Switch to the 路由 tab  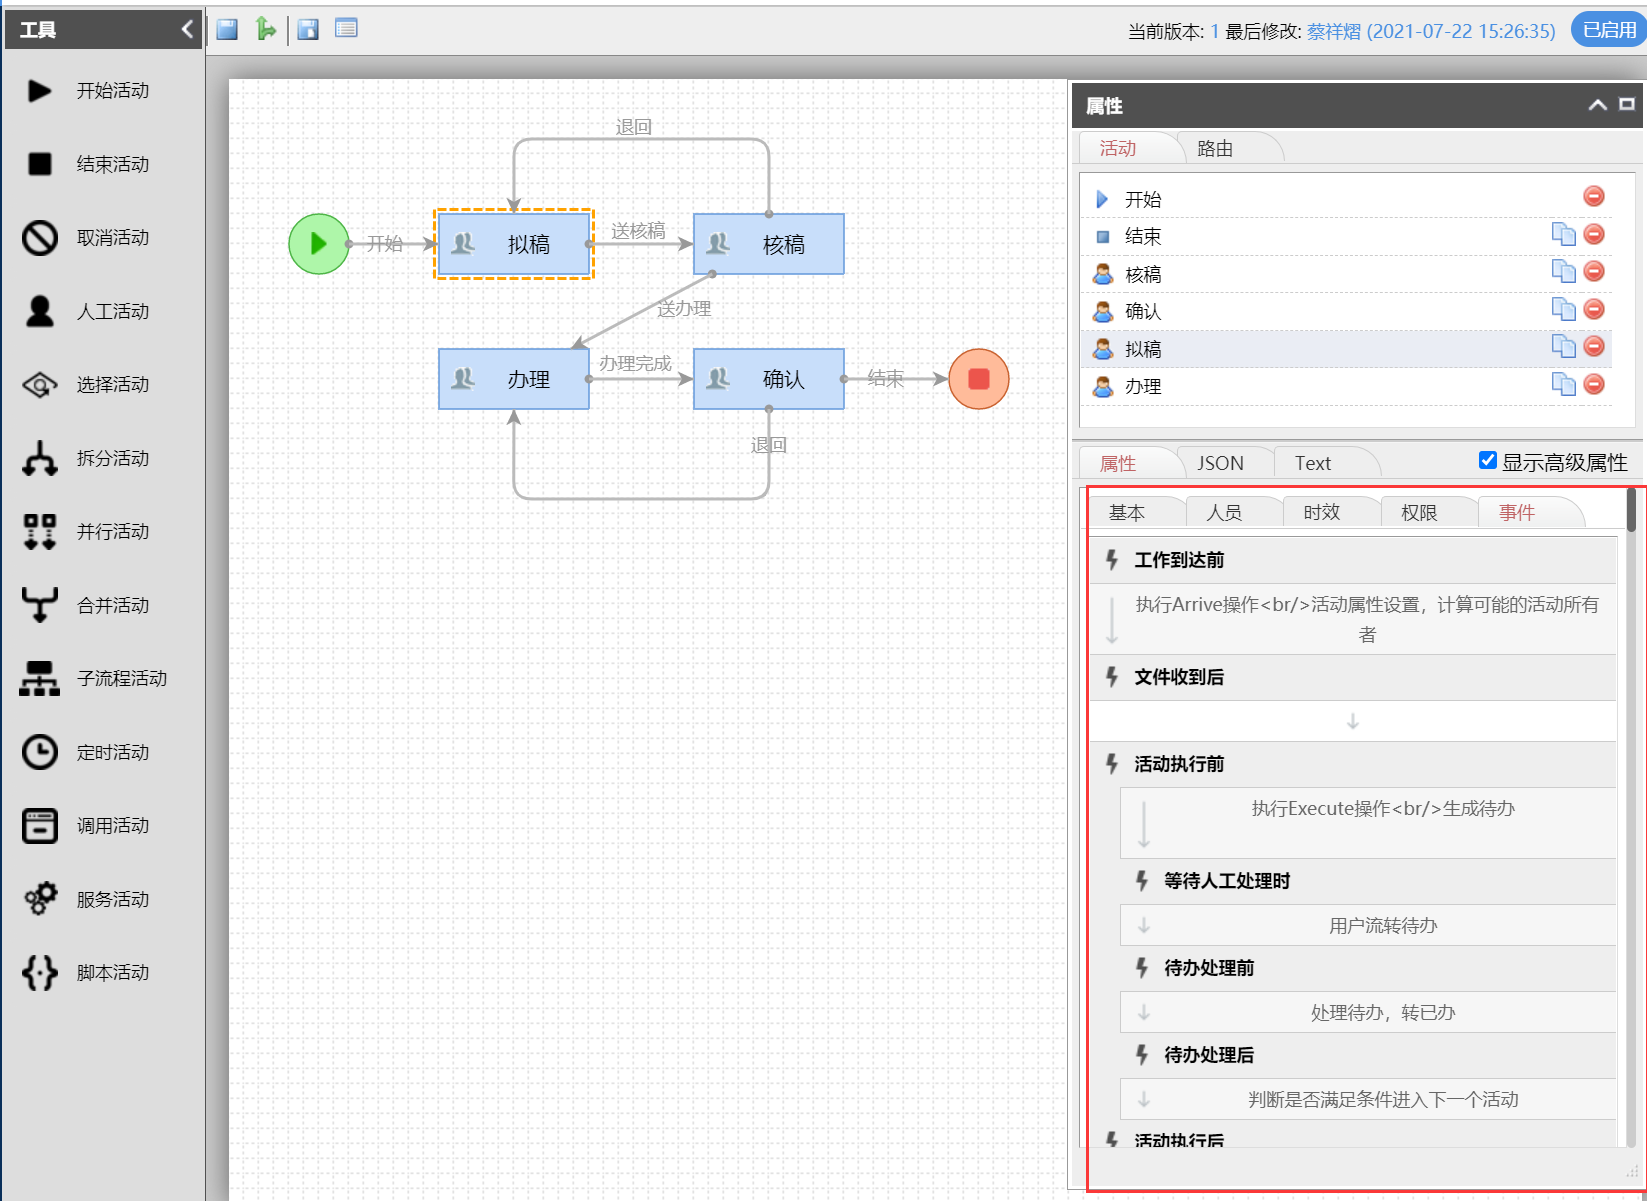point(1214,149)
